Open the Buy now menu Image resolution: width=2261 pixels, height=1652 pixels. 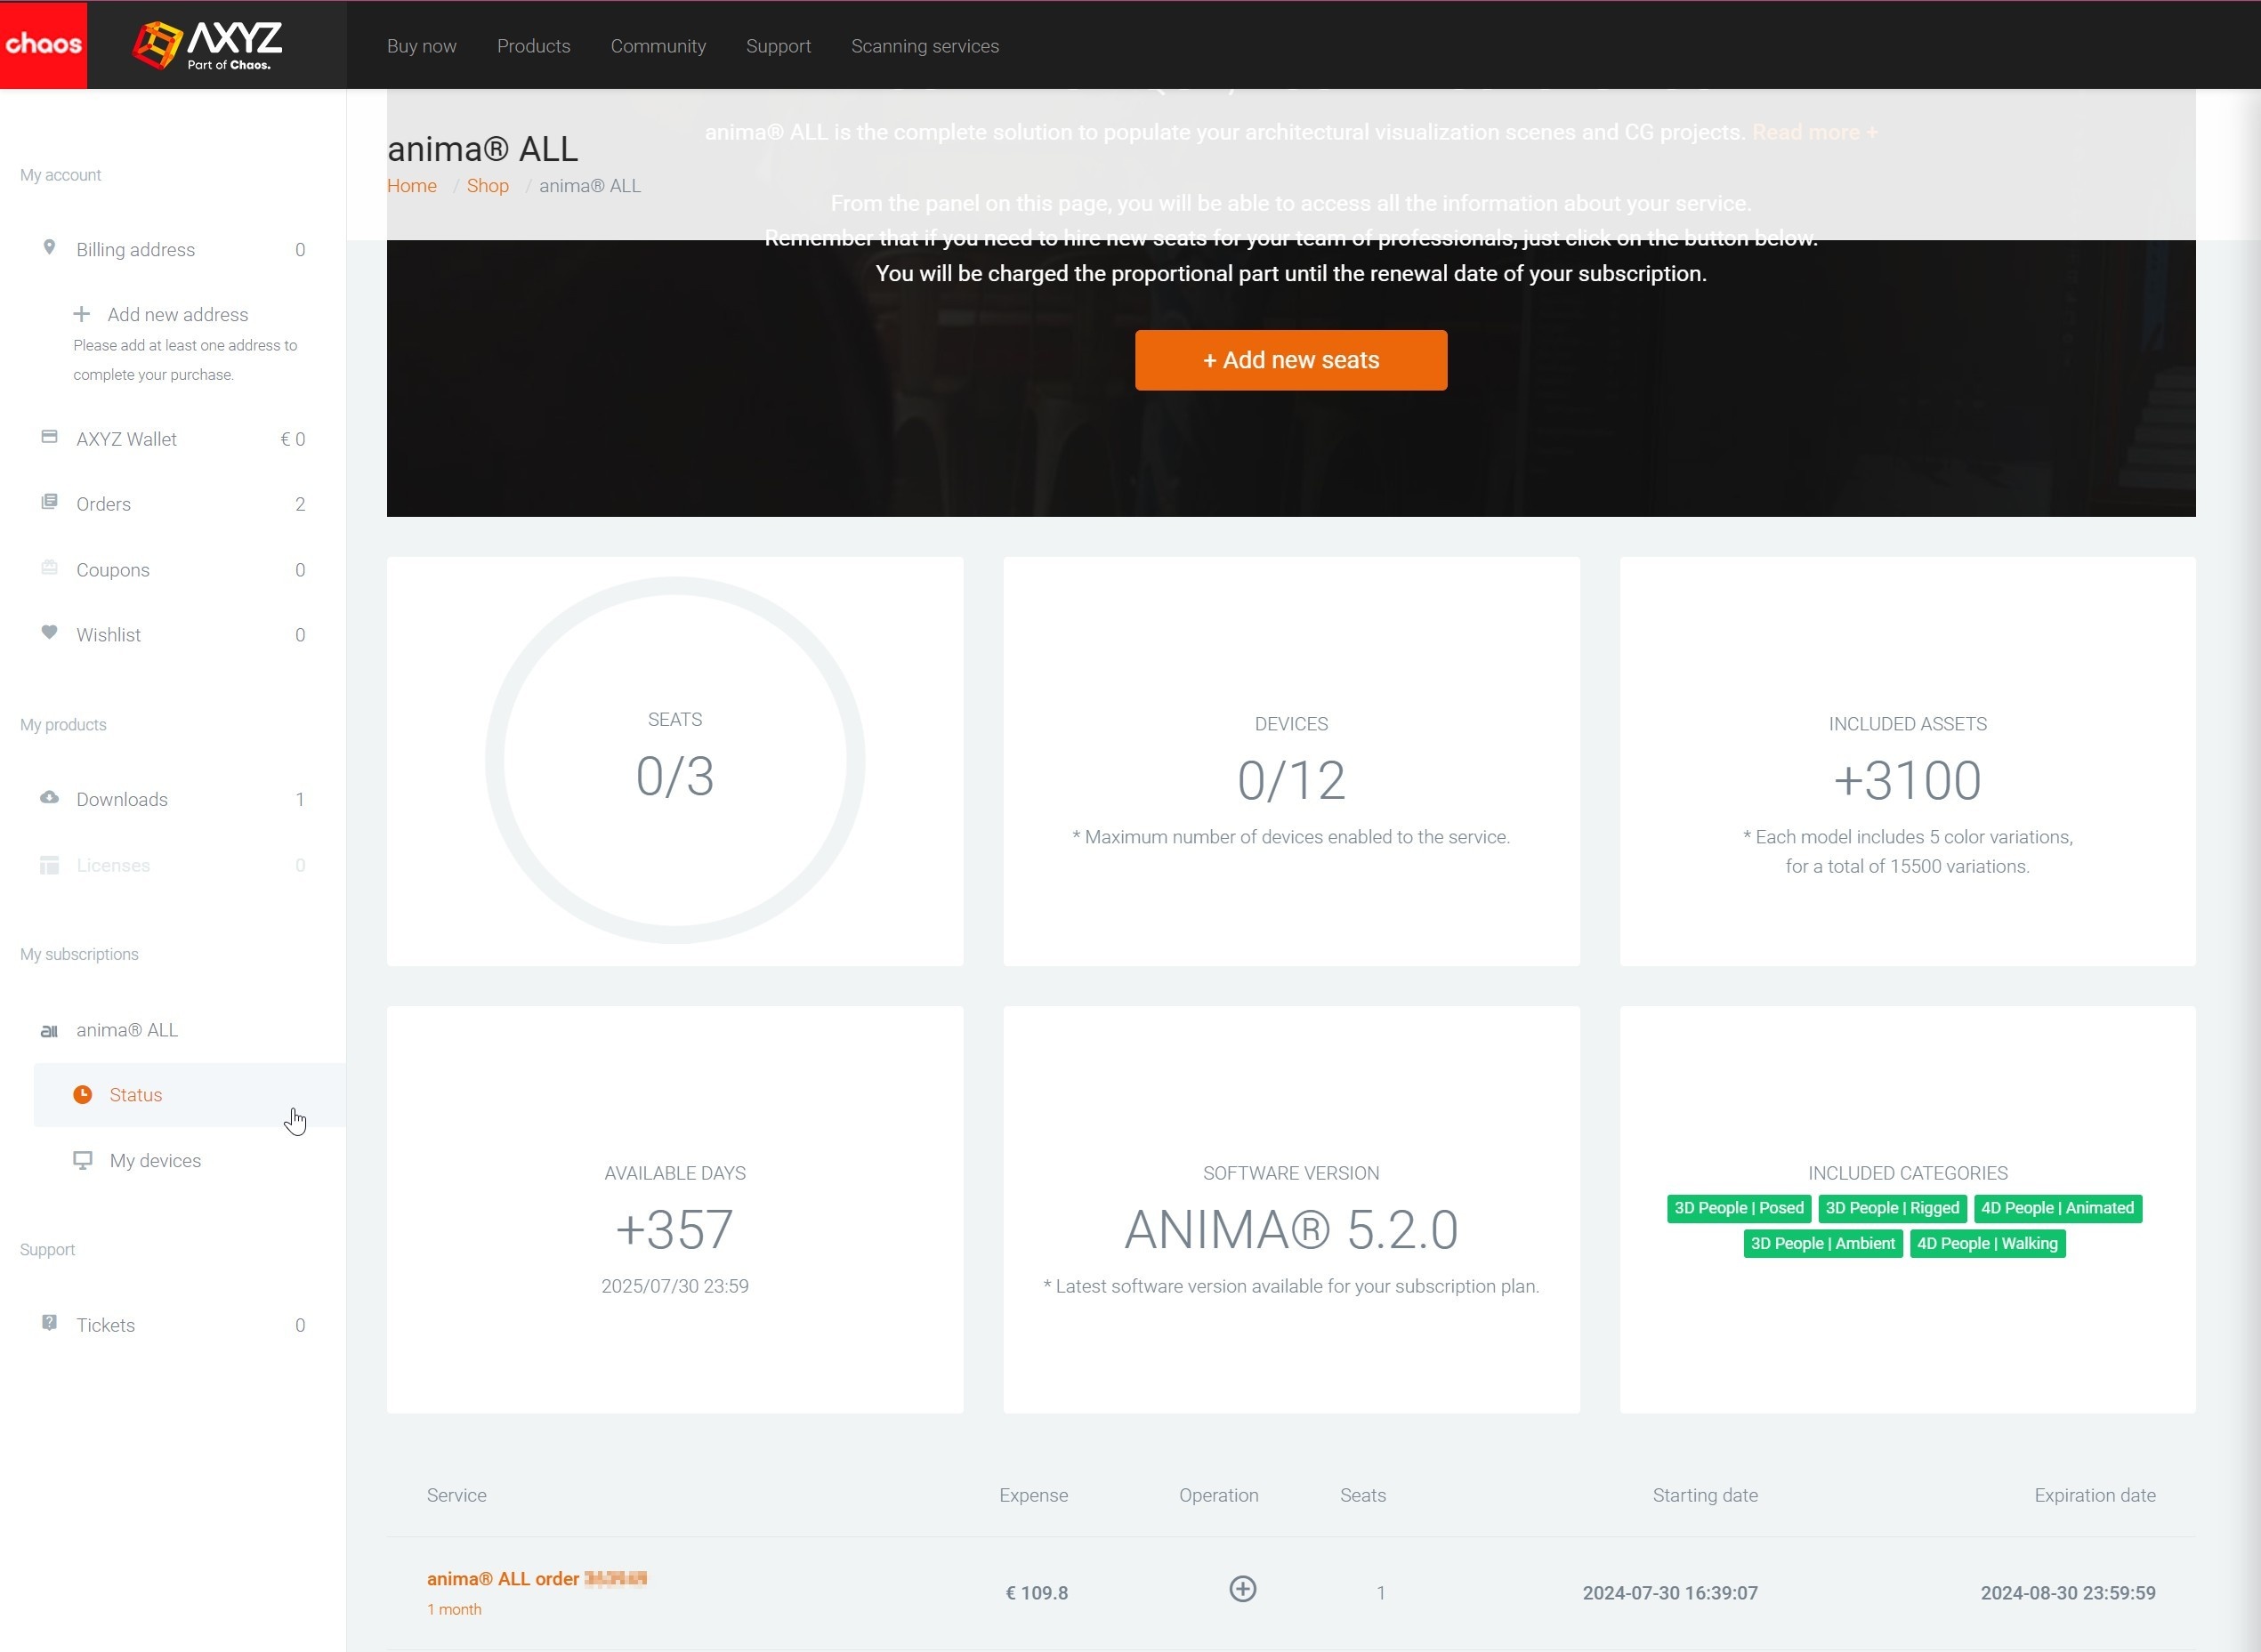[422, 46]
